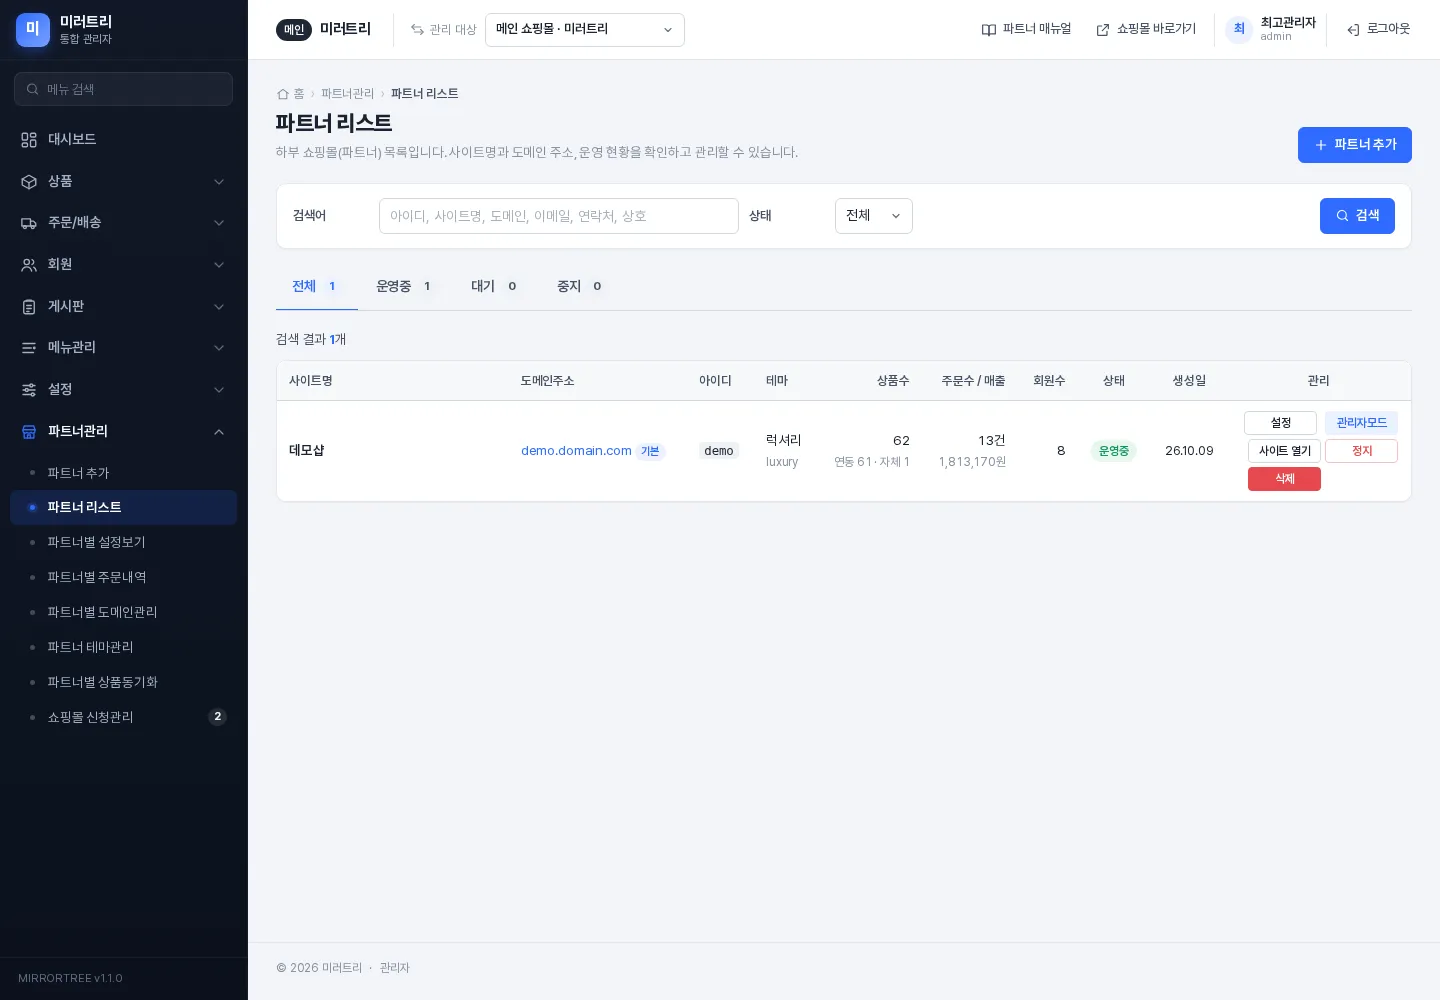
Task: Click the 미러트리 logo icon in sidebar
Action: coord(33,30)
